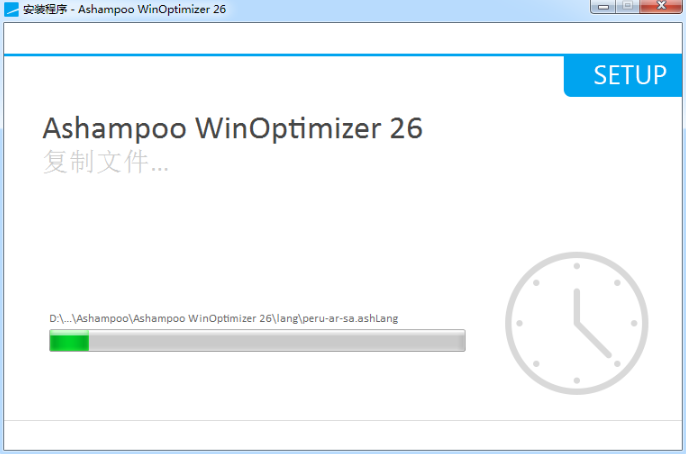Click the blank white header strip above blue line
Viewport: 686px width, 454px height.
pos(343,38)
